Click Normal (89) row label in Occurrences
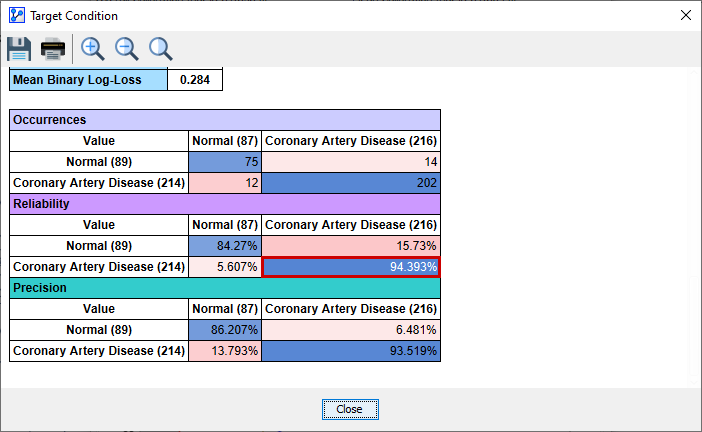Screen dimensions: 702x432 pos(99,162)
